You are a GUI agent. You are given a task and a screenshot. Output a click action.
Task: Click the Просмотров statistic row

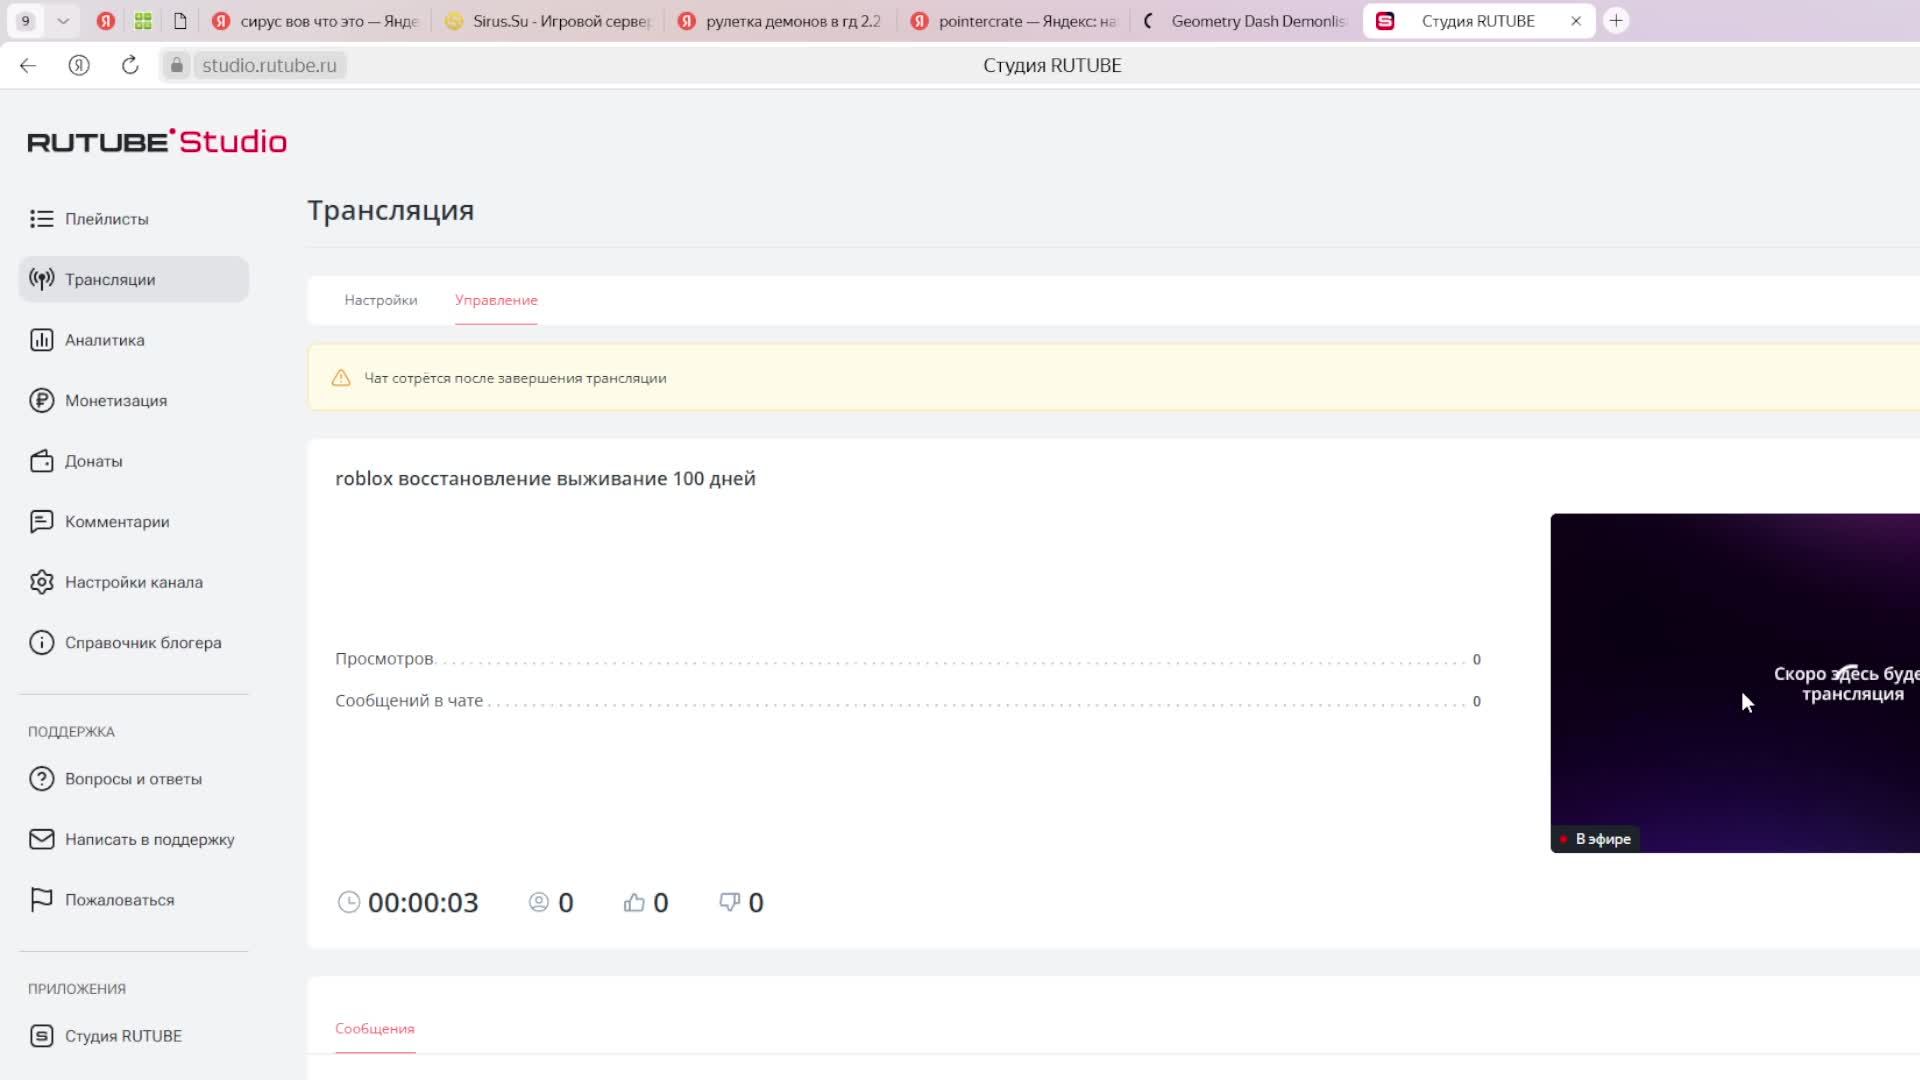pyautogui.click(x=908, y=659)
